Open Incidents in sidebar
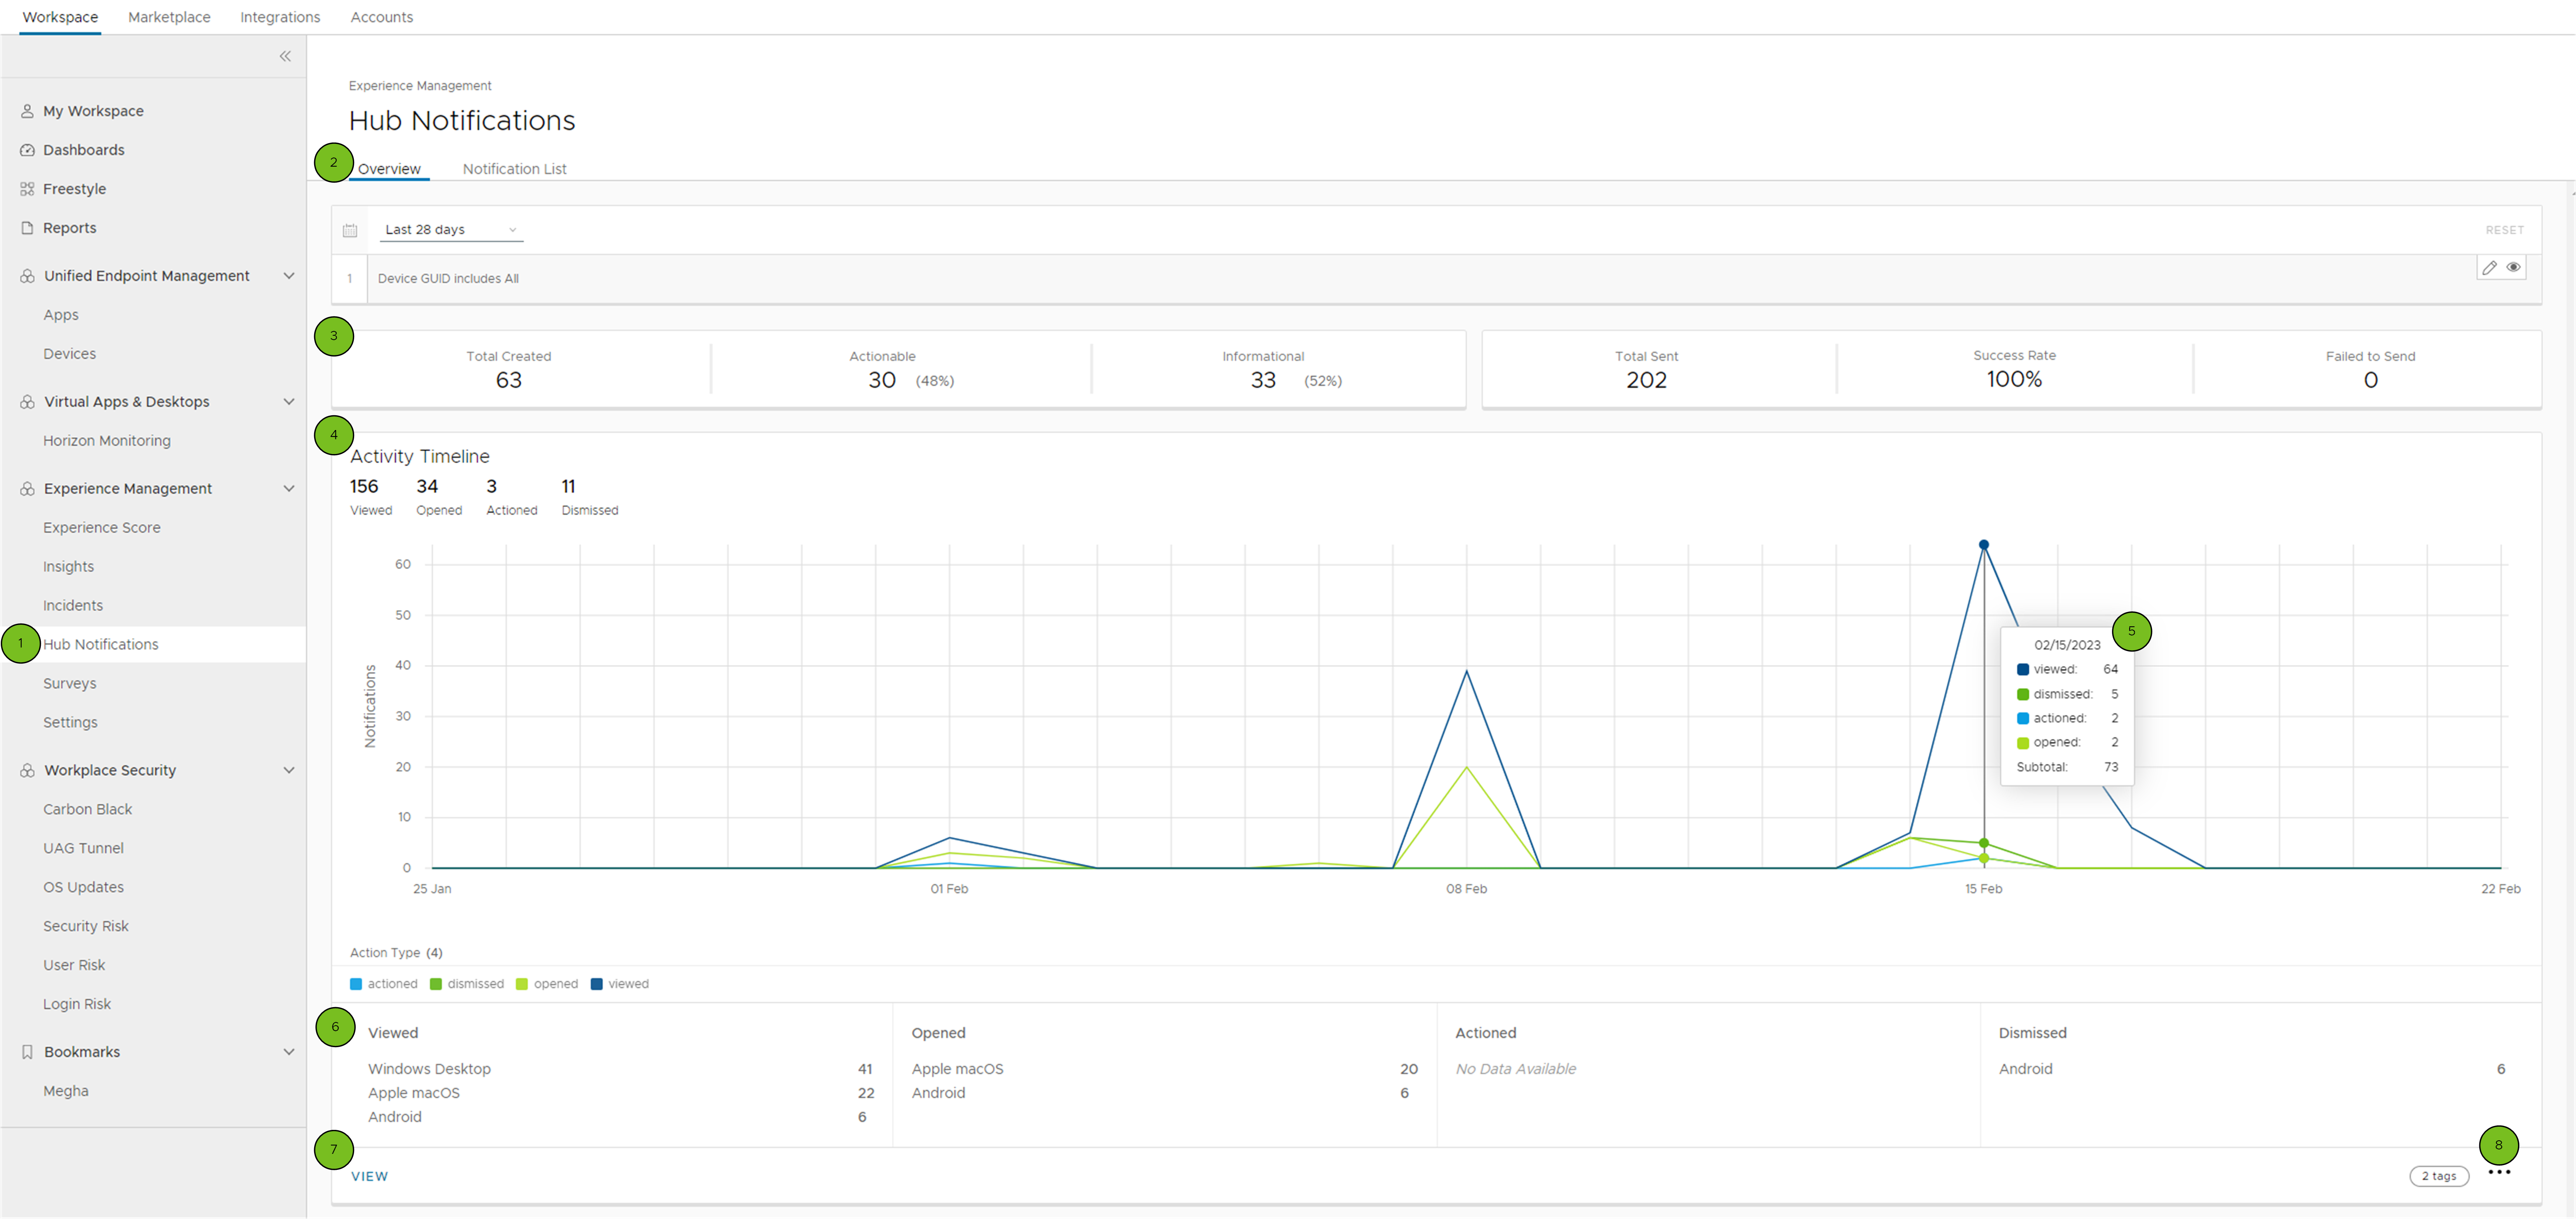2576x1219 pixels. coord(73,606)
